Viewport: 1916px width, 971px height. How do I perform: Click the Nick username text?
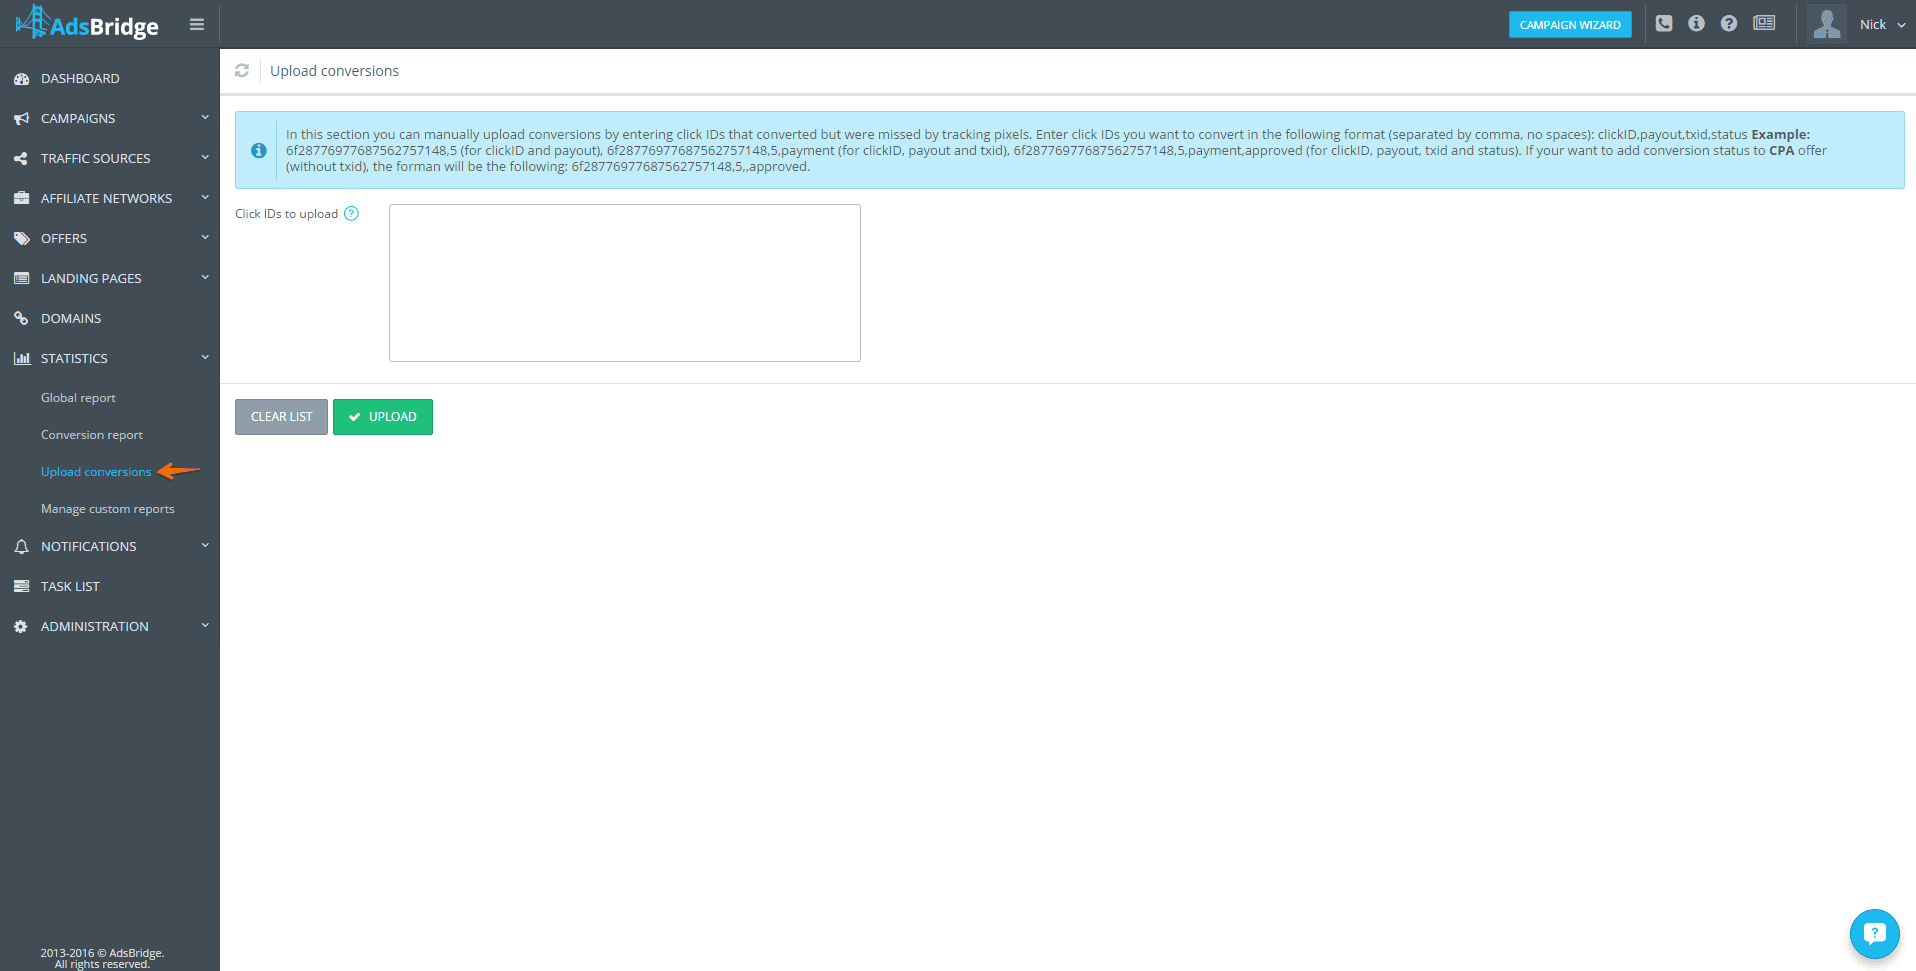(x=1873, y=25)
